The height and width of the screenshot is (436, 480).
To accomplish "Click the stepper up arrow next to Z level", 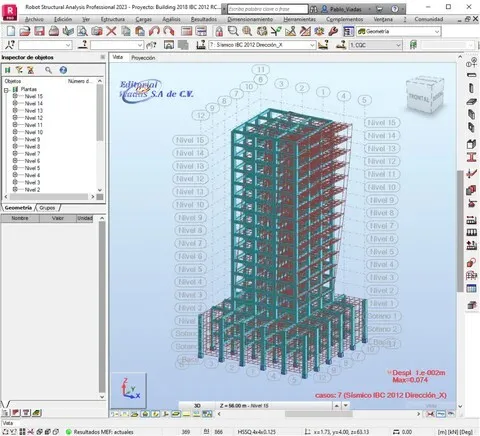I will point(337,406).
